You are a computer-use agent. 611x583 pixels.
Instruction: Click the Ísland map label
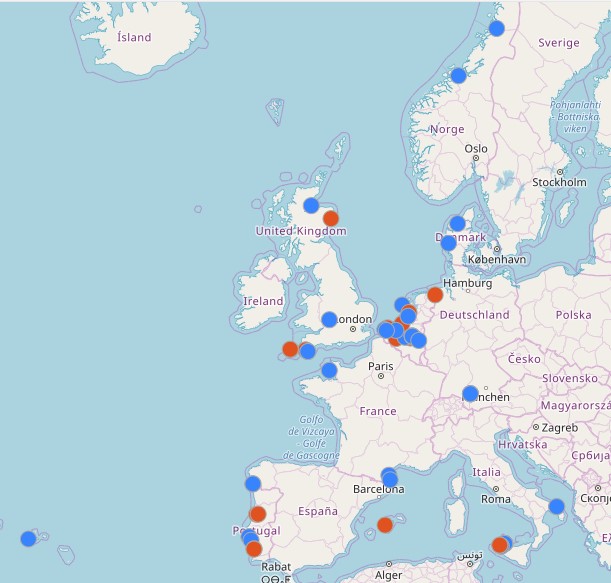tap(134, 38)
